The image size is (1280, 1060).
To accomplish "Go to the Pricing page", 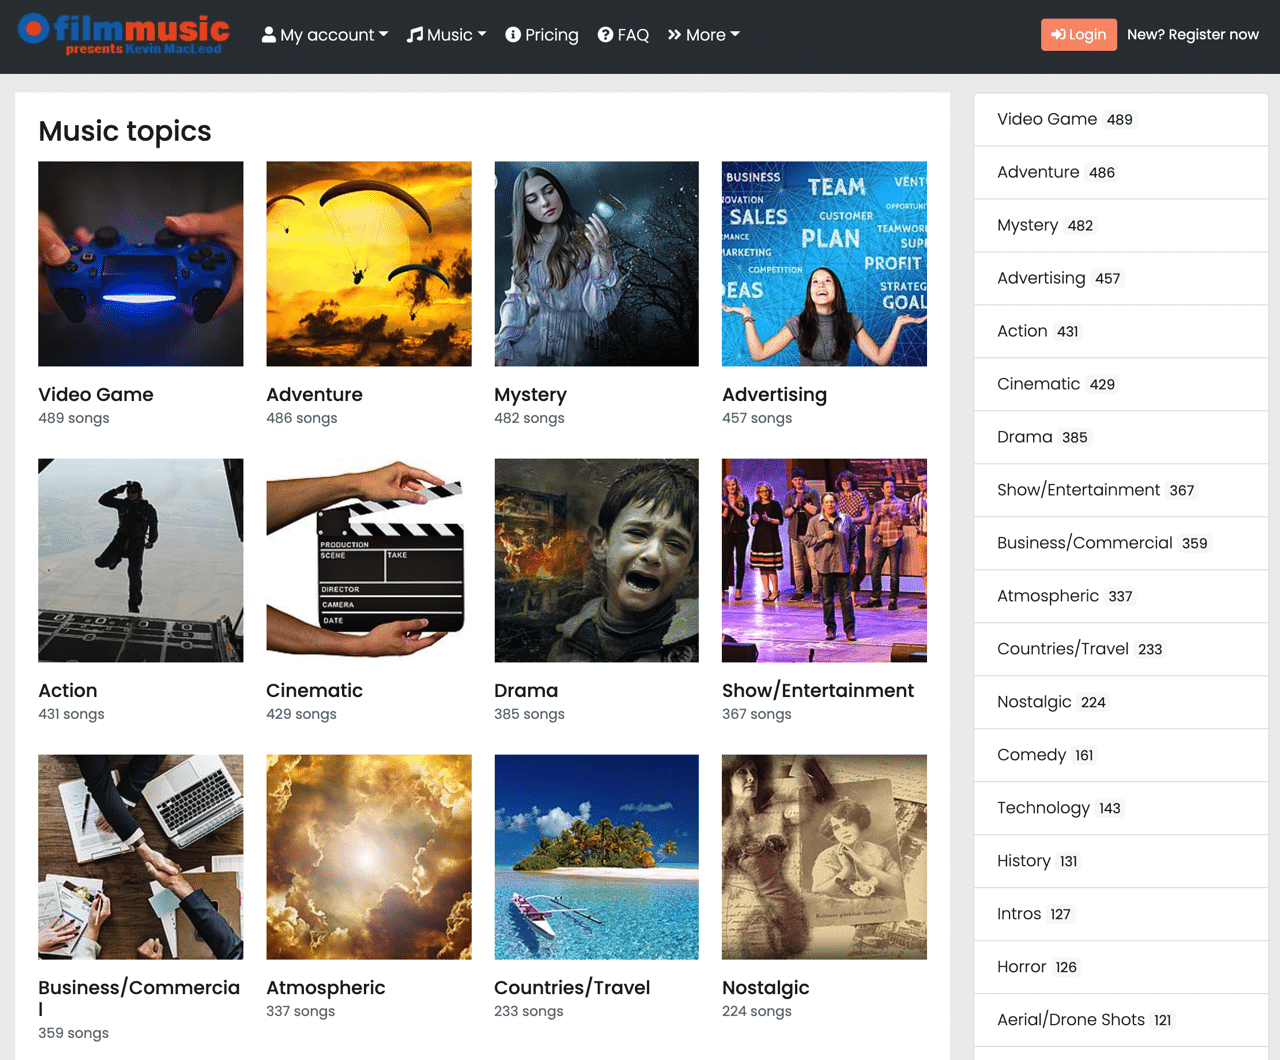I will (542, 35).
